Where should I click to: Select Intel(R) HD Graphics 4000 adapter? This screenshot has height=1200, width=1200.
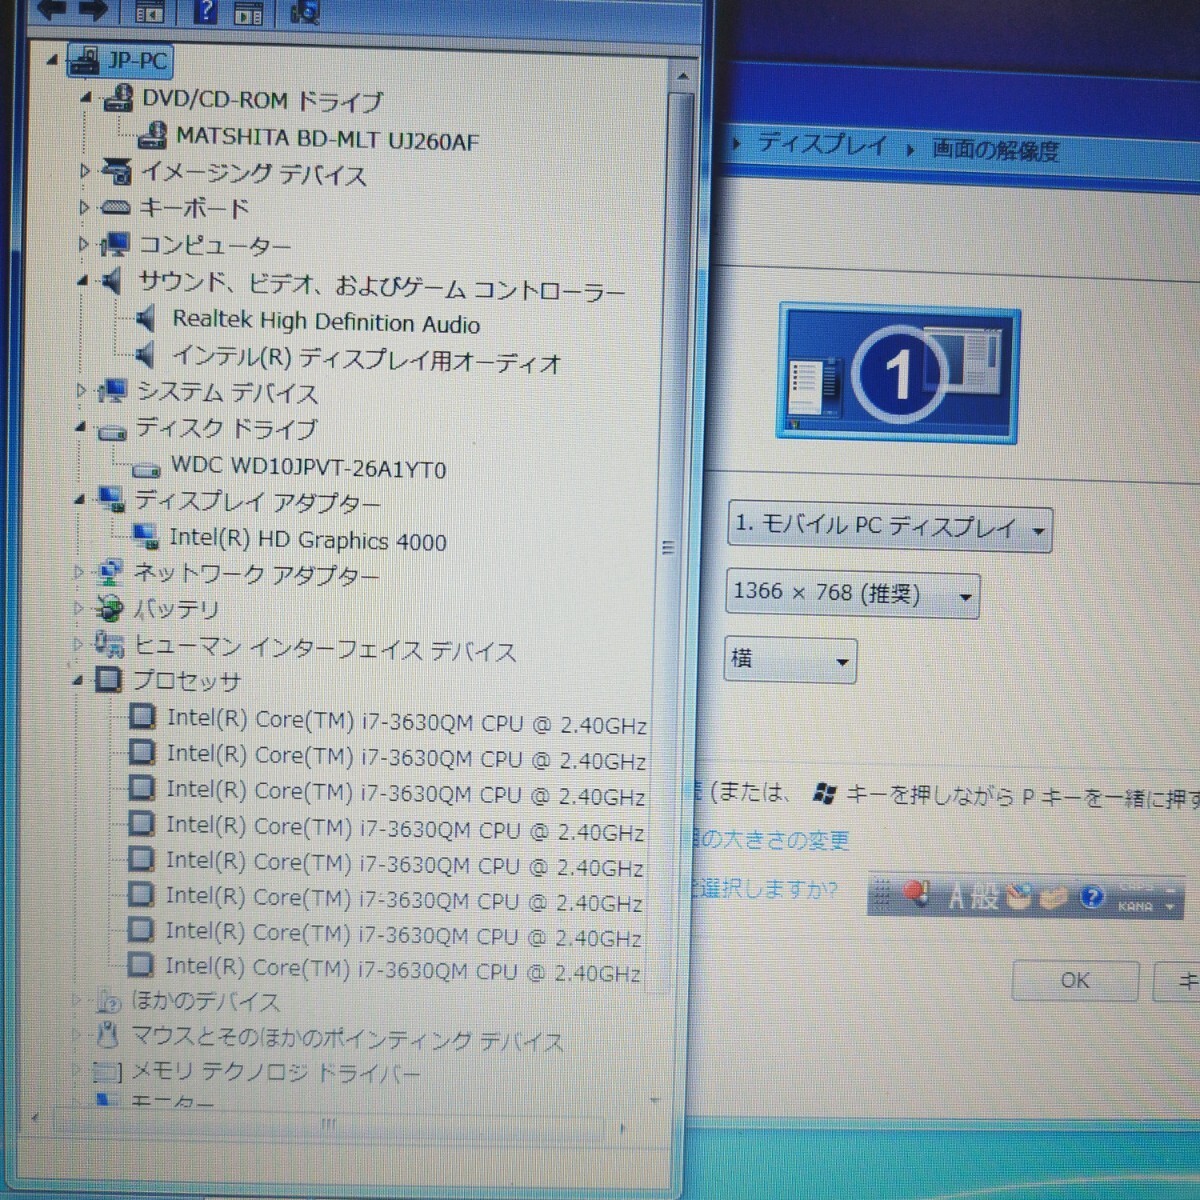pyautogui.click(x=307, y=540)
